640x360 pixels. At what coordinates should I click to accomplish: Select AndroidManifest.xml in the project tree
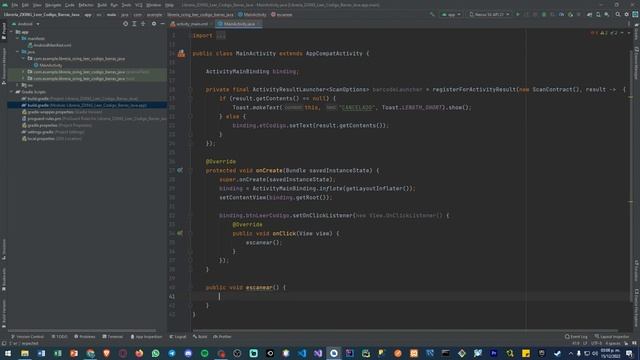49,45
